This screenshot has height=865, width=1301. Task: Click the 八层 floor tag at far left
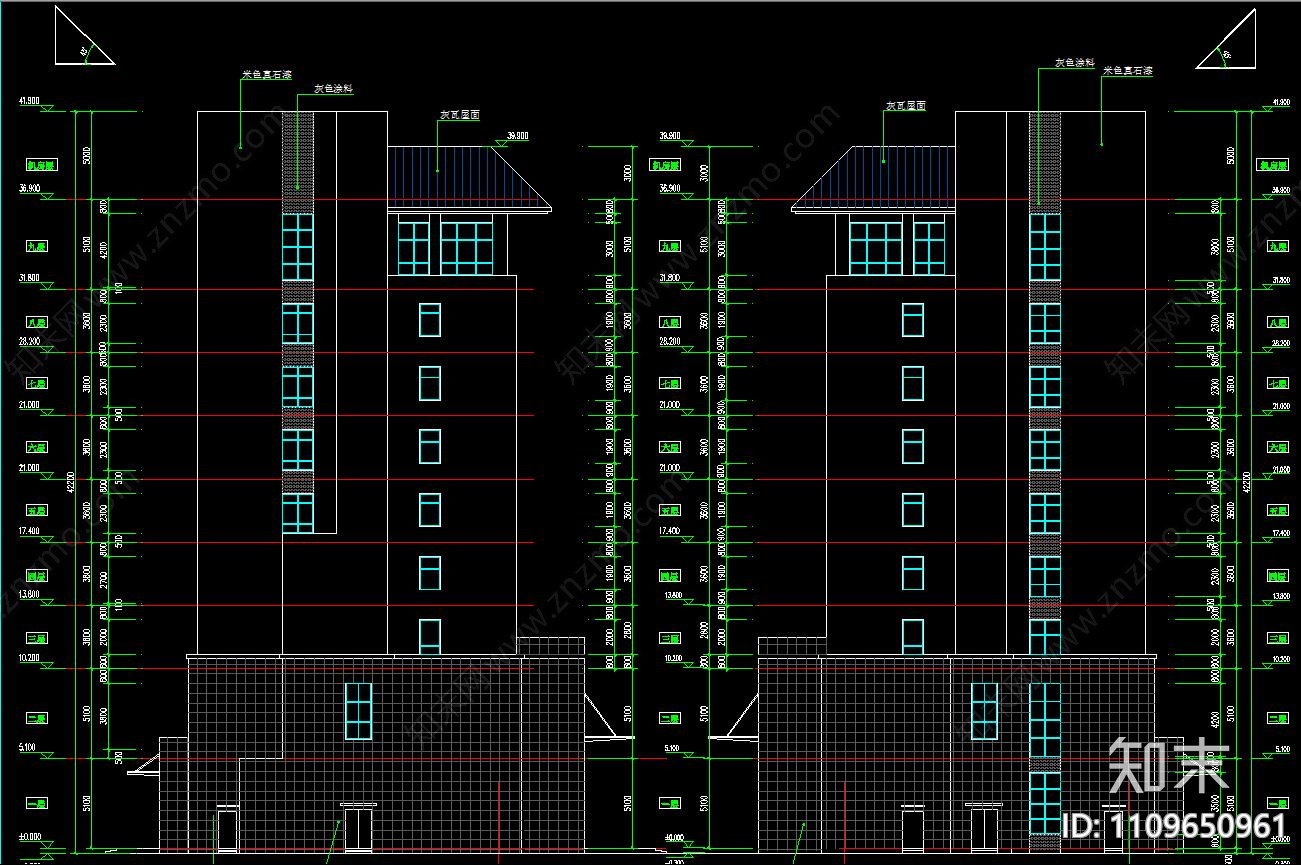tap(37, 323)
